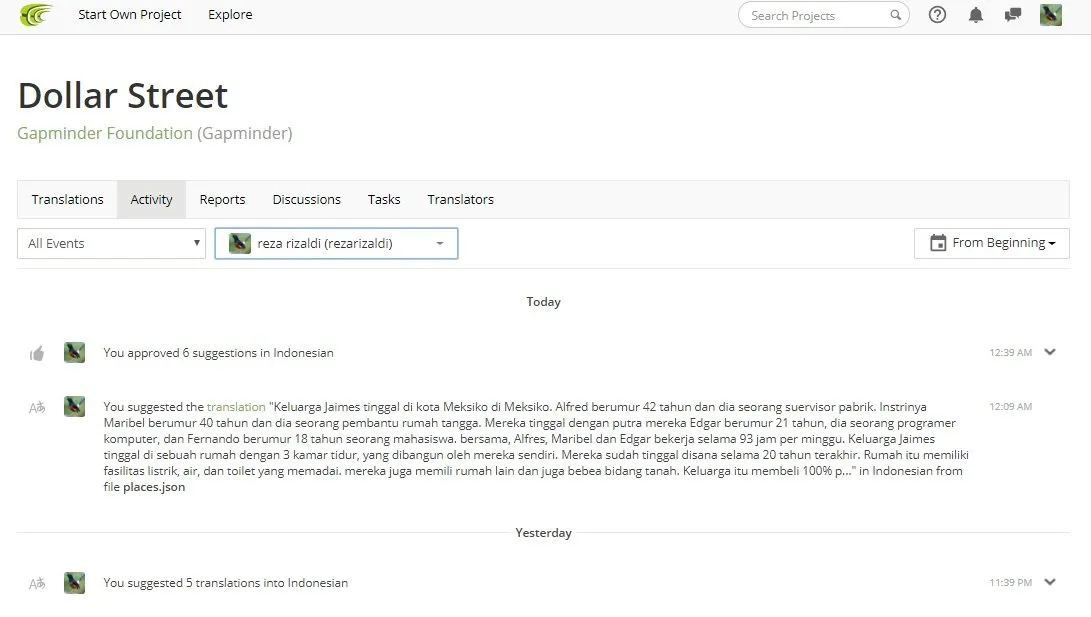Click avatar next to suggested 5 translations
This screenshot has width=1091, height=617.
tap(74, 583)
